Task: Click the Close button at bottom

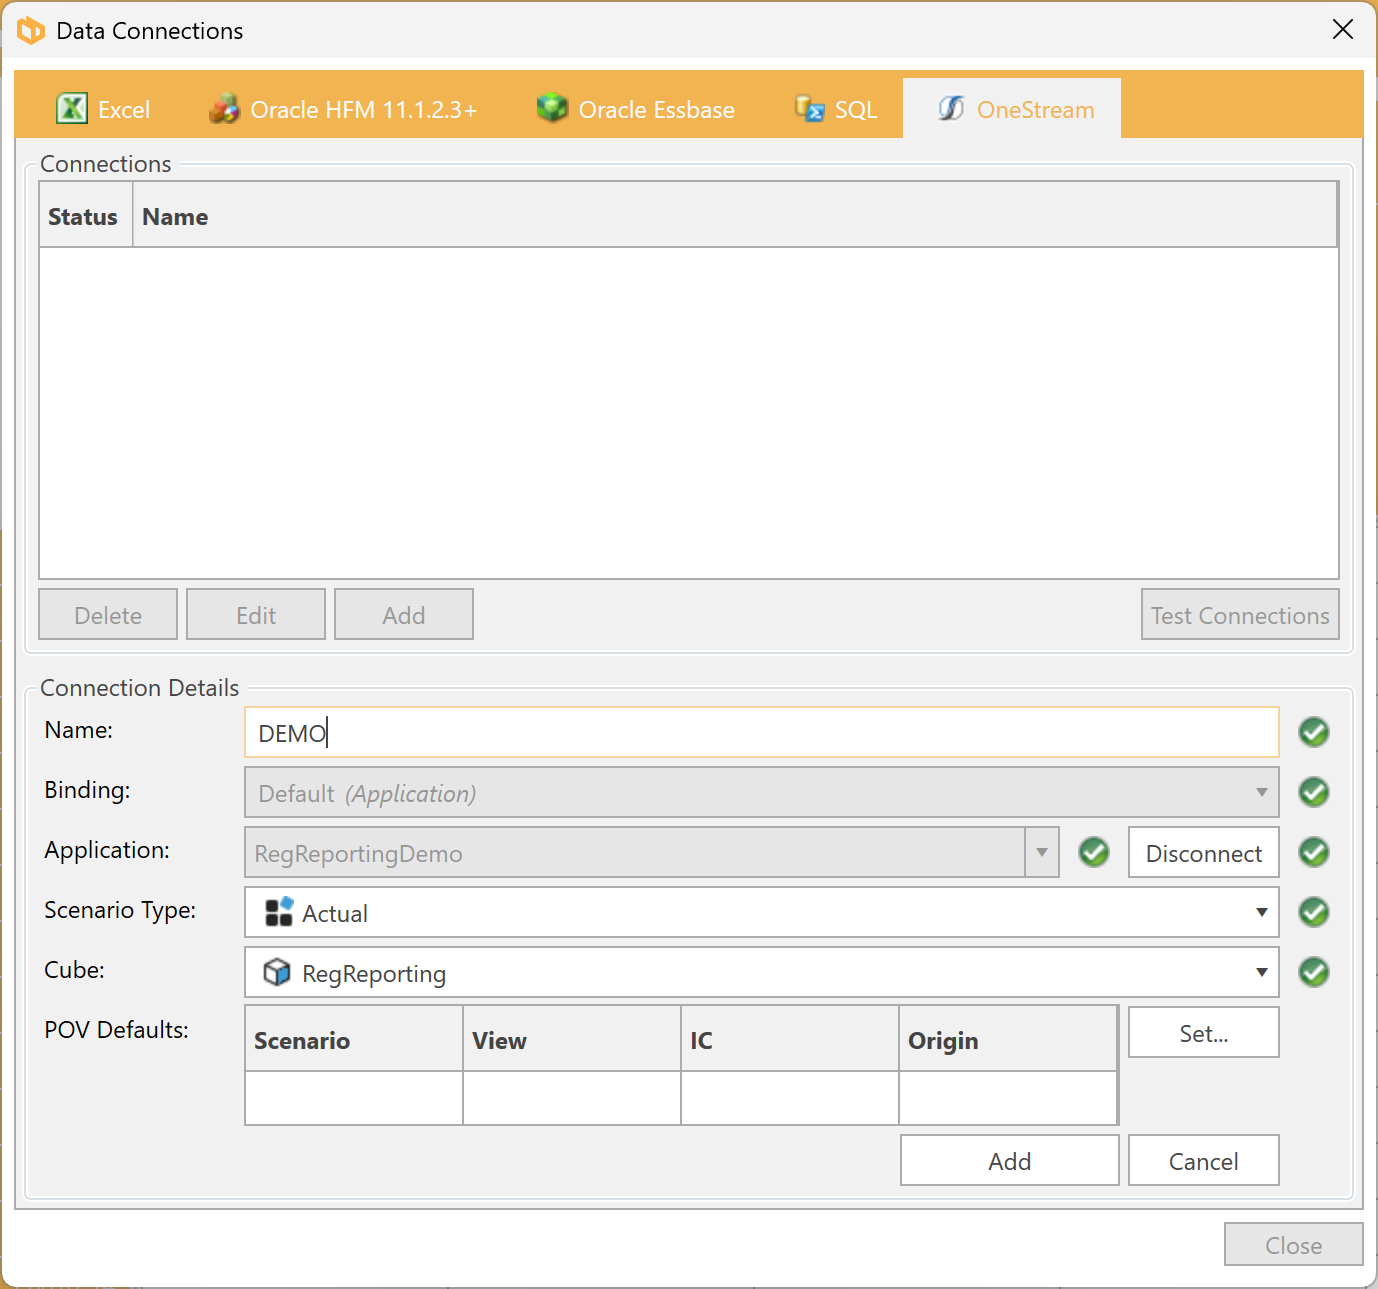Action: (1294, 1244)
